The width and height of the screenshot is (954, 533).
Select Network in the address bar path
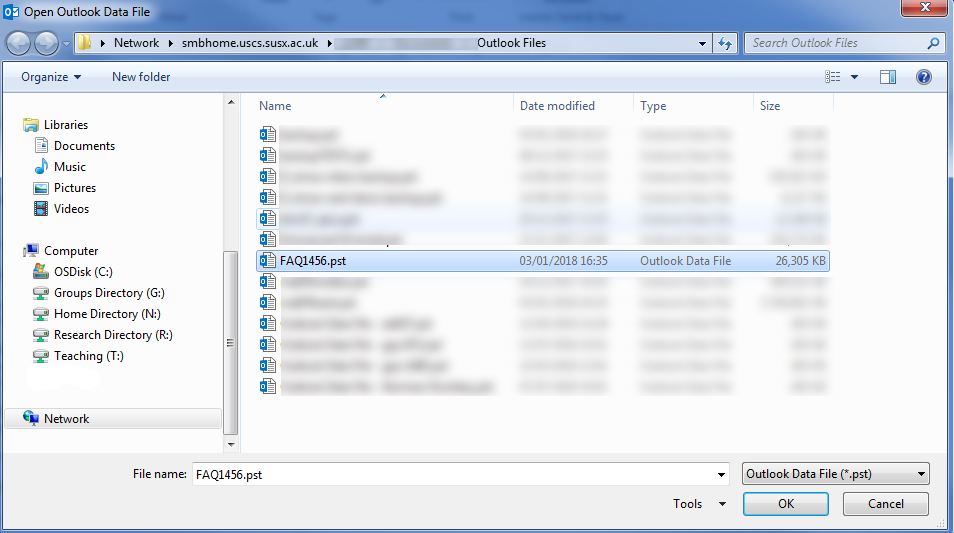coord(136,43)
